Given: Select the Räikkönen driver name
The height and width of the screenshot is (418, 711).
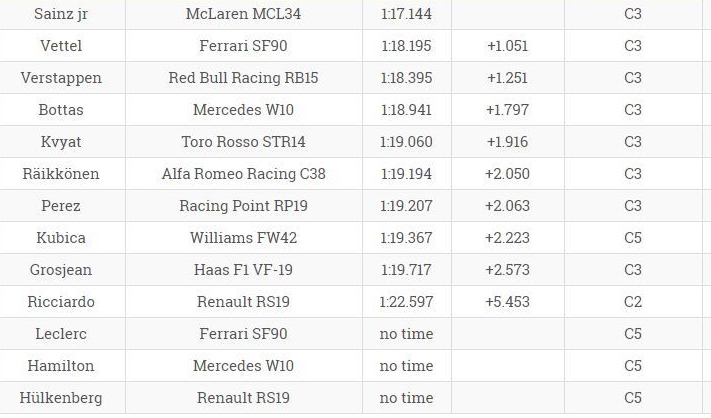Looking at the screenshot, I should point(61,174).
